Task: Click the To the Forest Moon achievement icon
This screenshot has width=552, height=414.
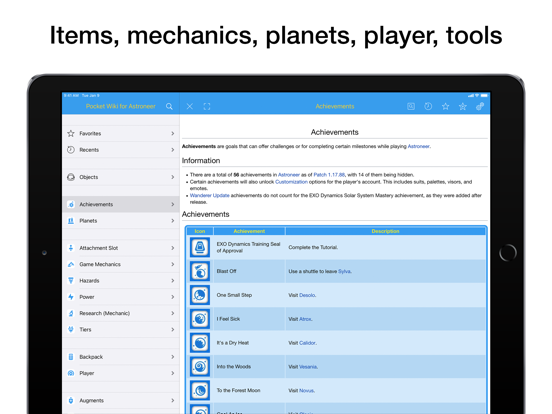Action: point(200,390)
